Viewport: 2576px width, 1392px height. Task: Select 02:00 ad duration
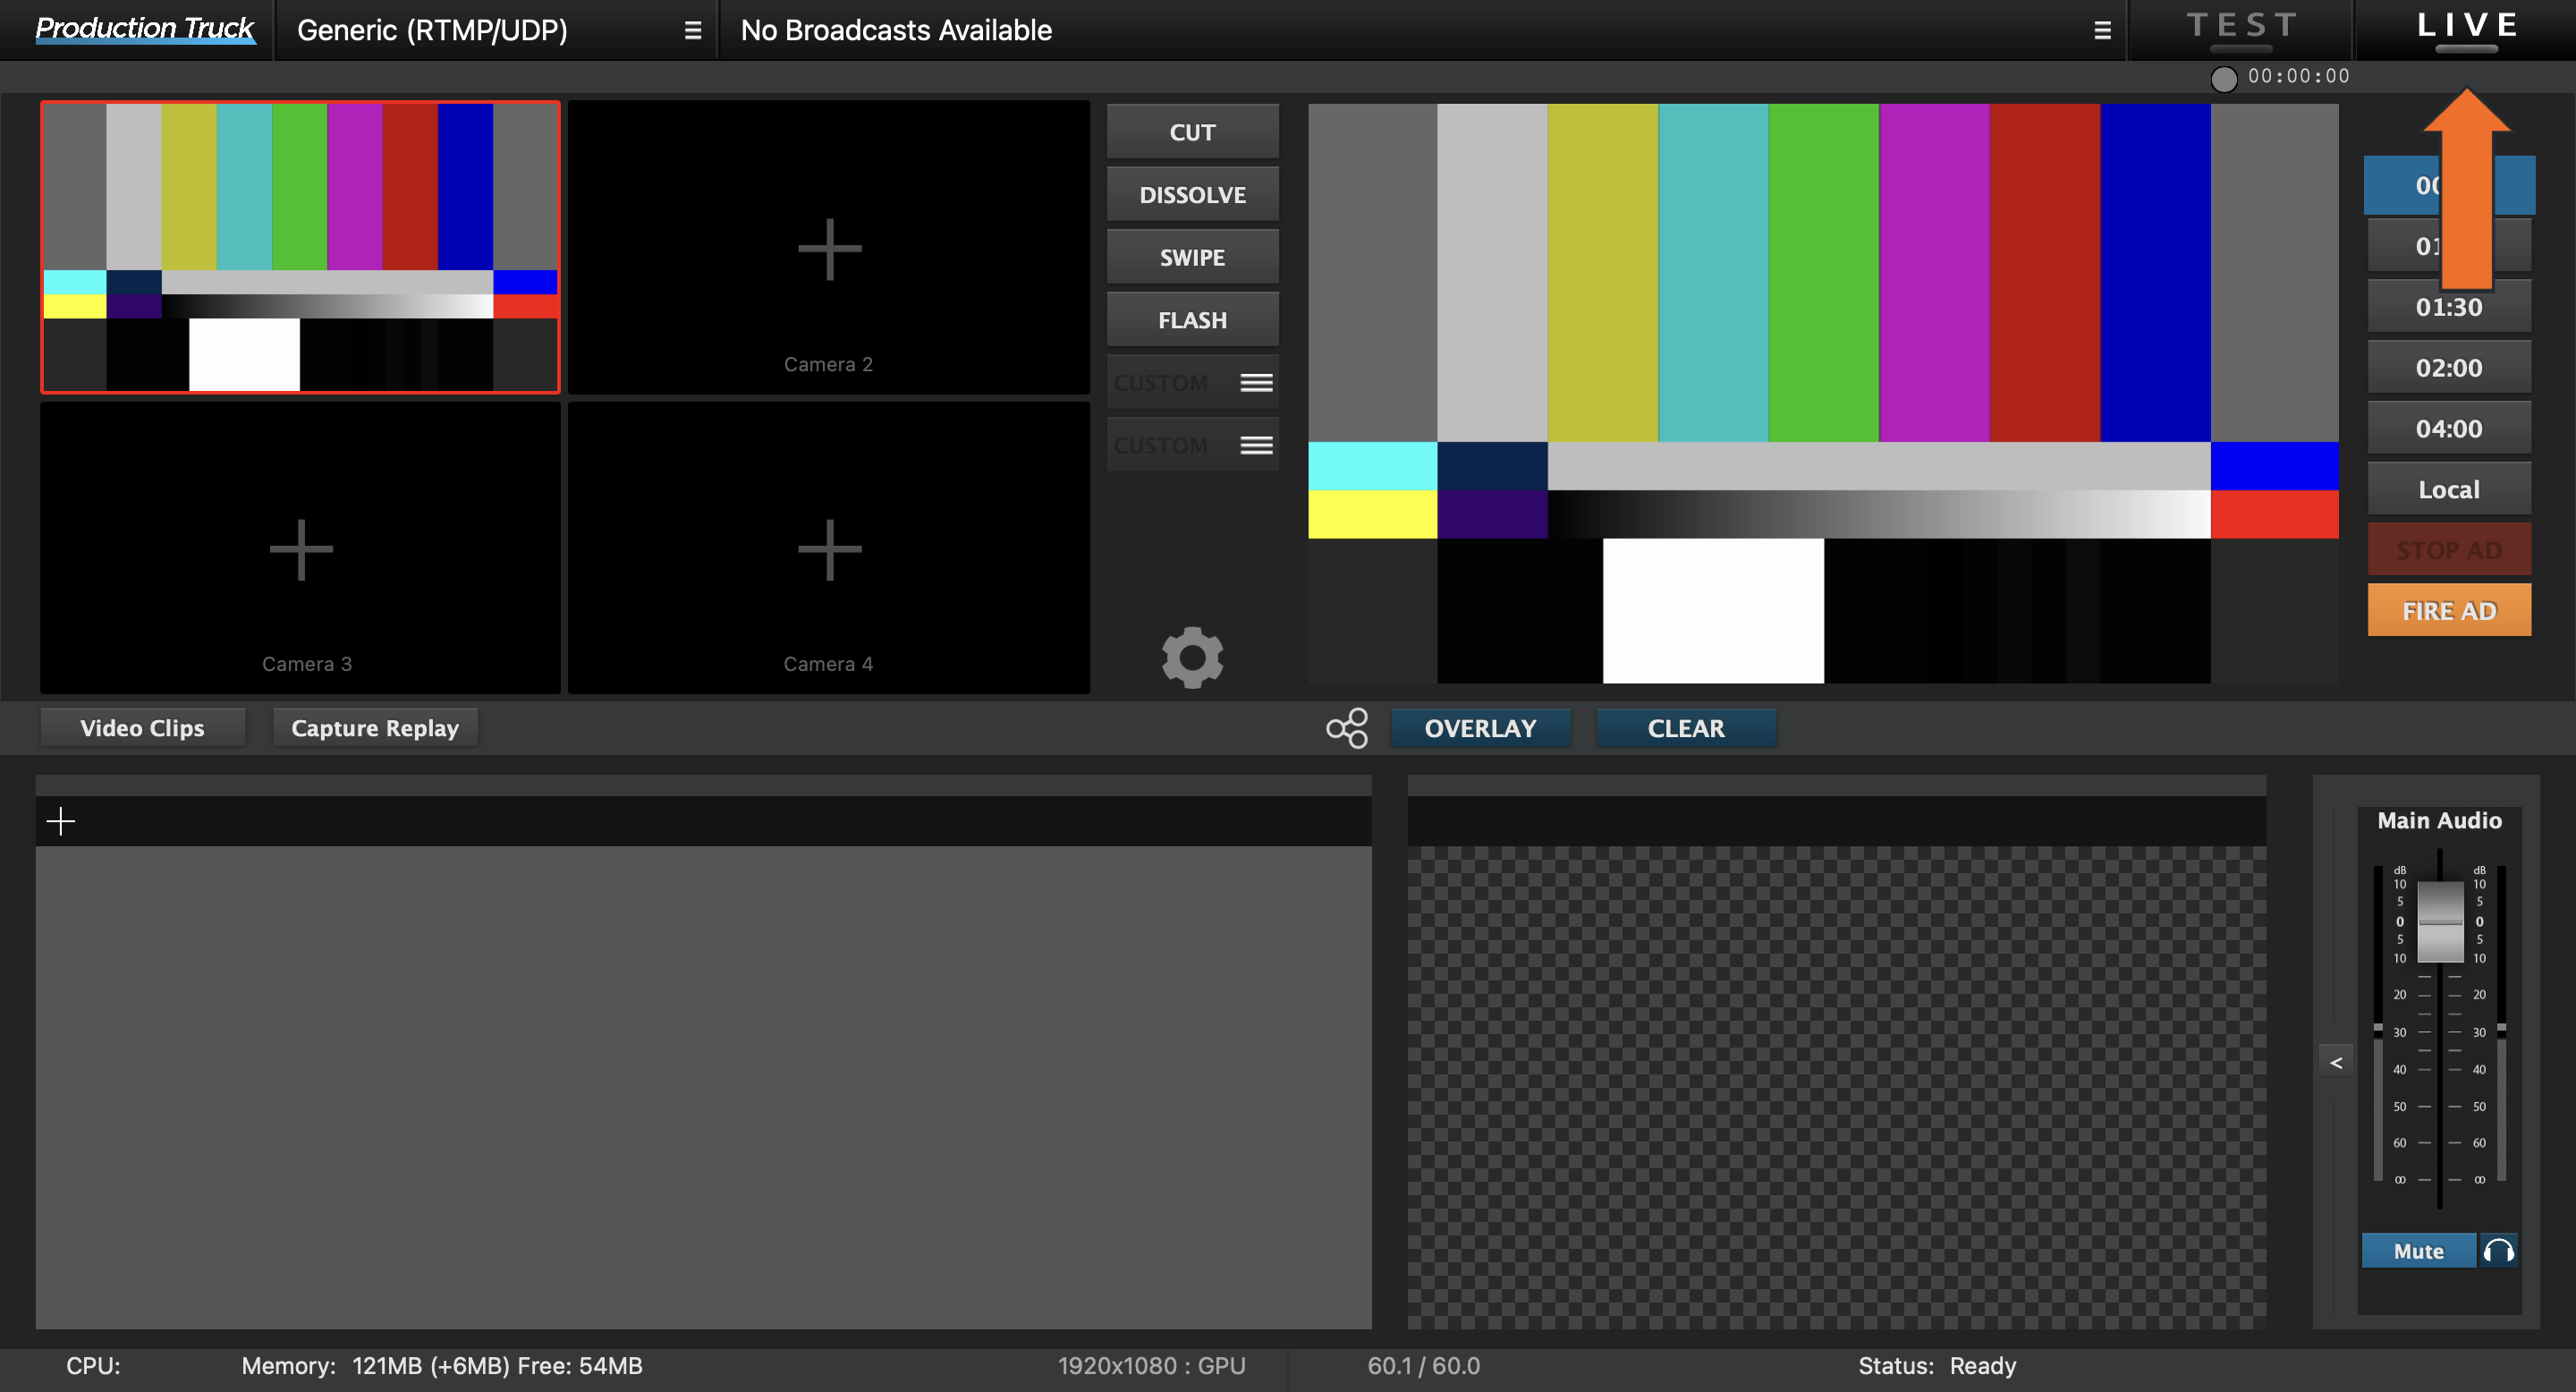(x=2448, y=368)
